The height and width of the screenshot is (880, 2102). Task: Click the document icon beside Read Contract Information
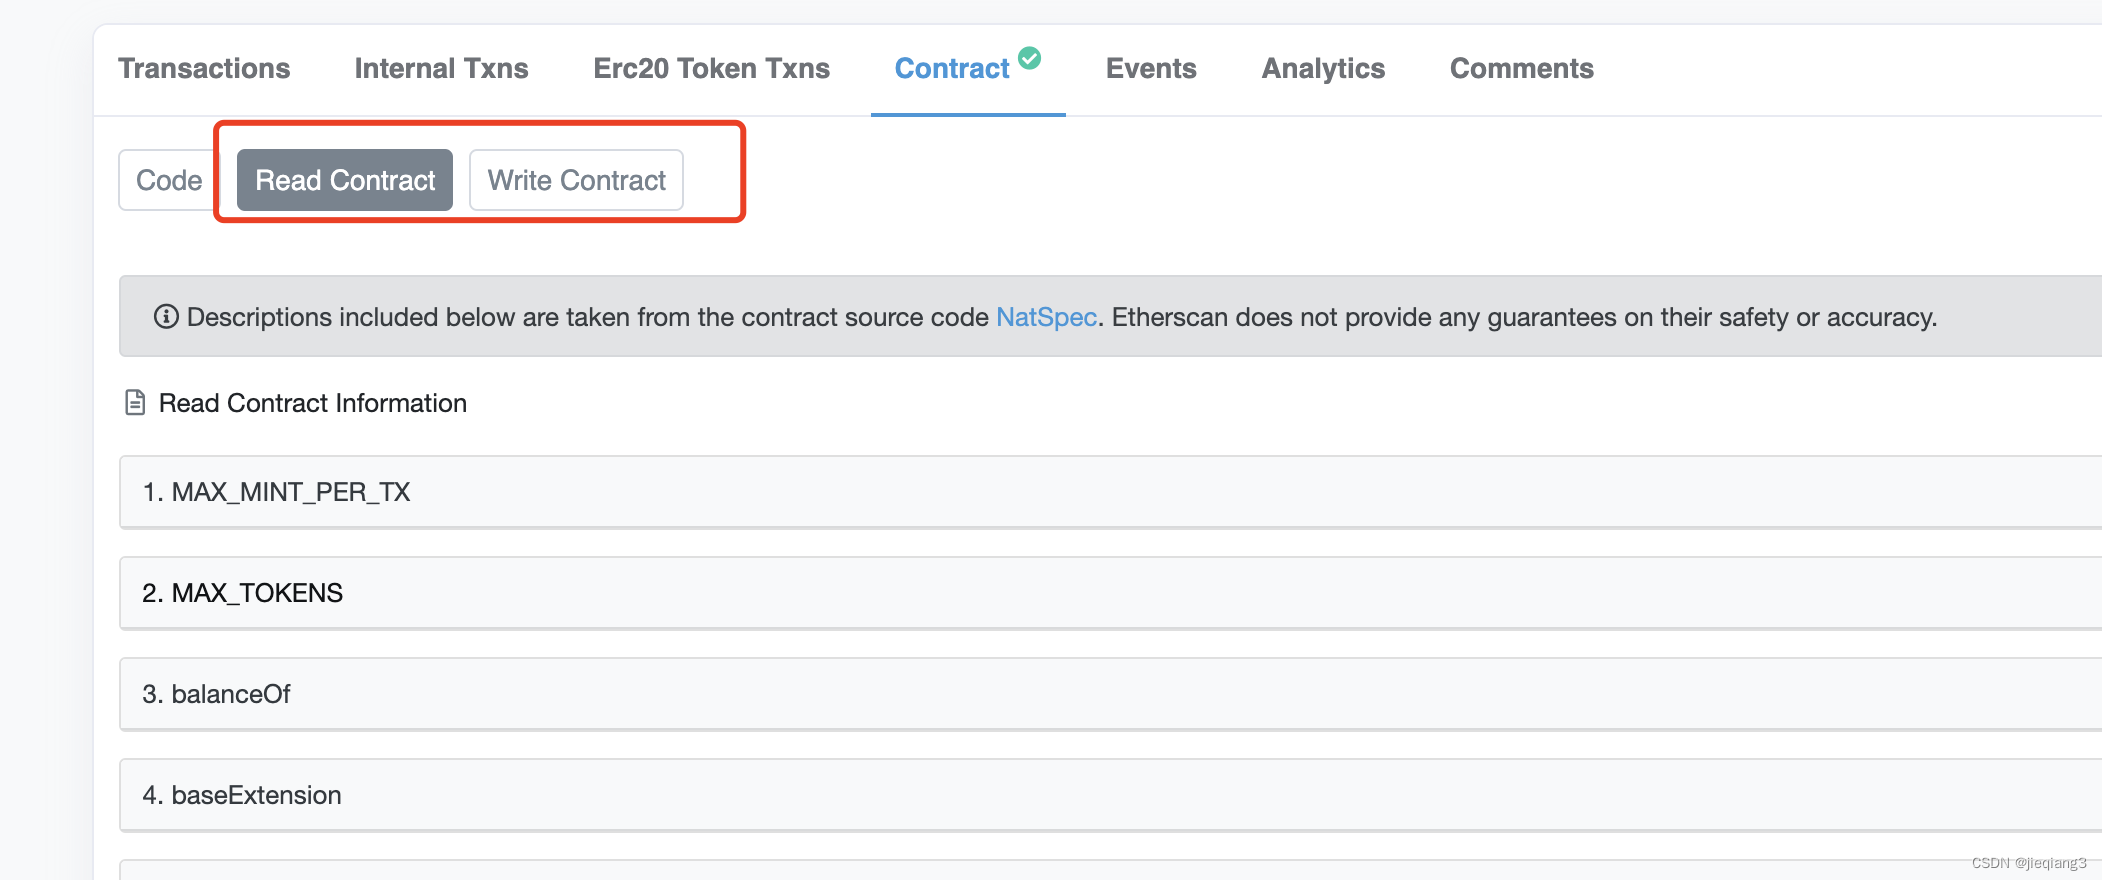point(135,403)
